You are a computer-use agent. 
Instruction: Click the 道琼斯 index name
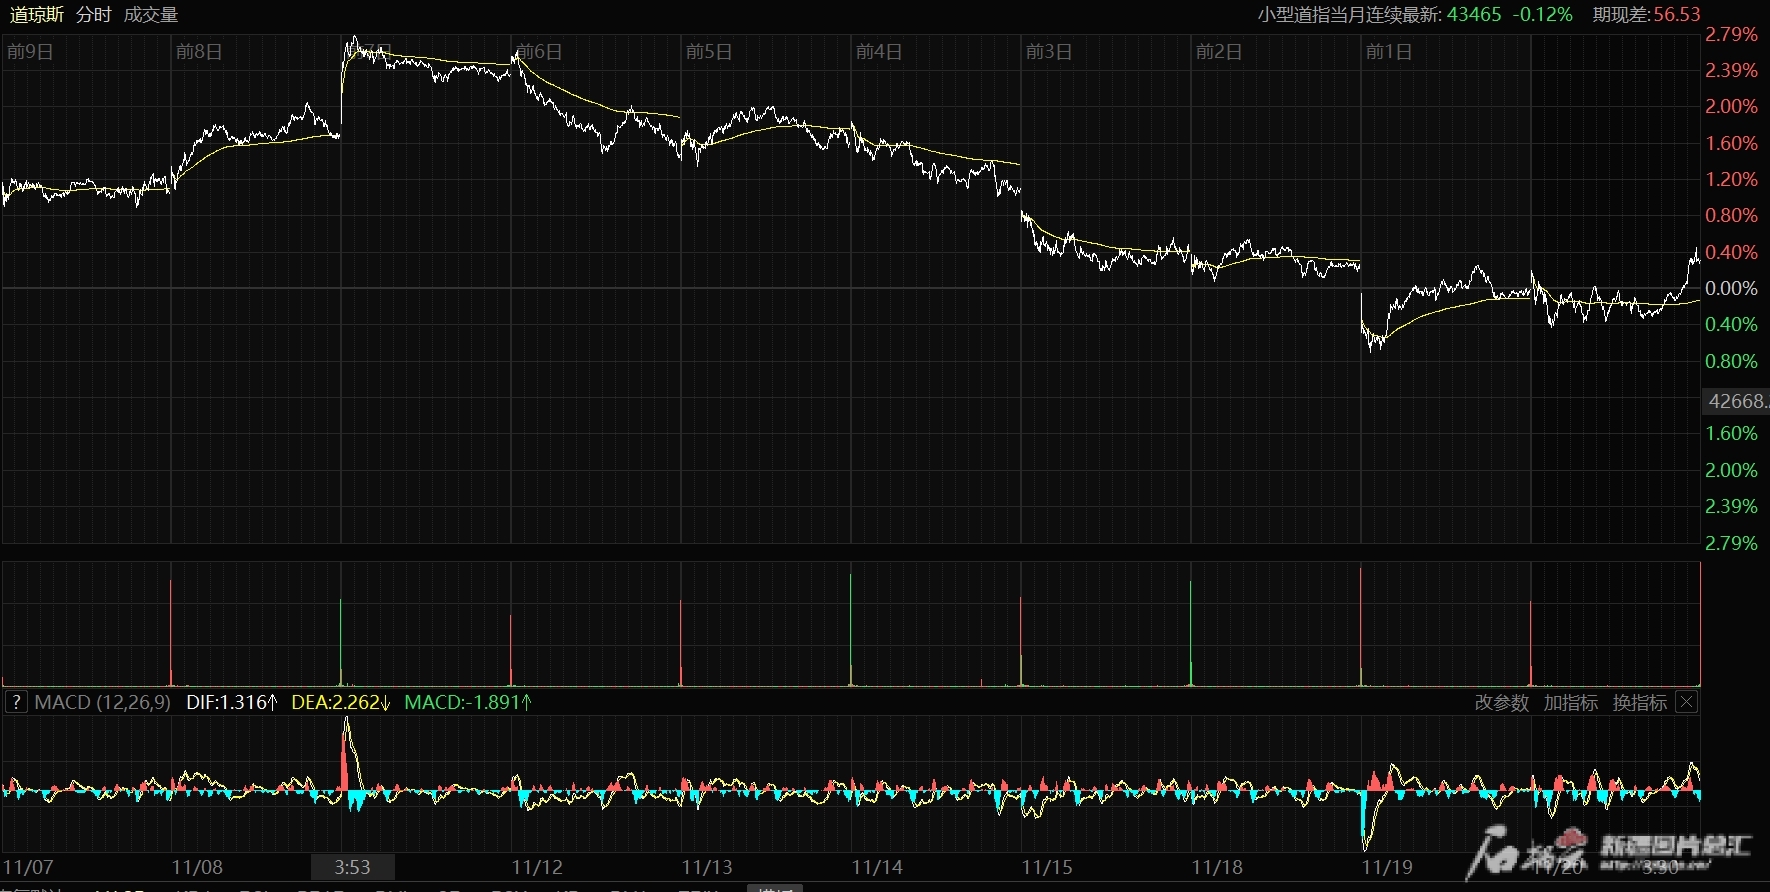pyautogui.click(x=37, y=15)
